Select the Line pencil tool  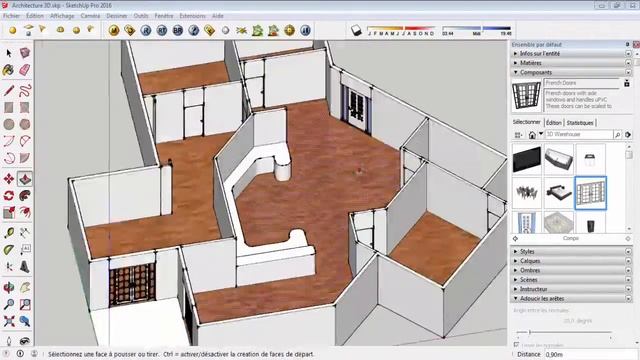9,90
